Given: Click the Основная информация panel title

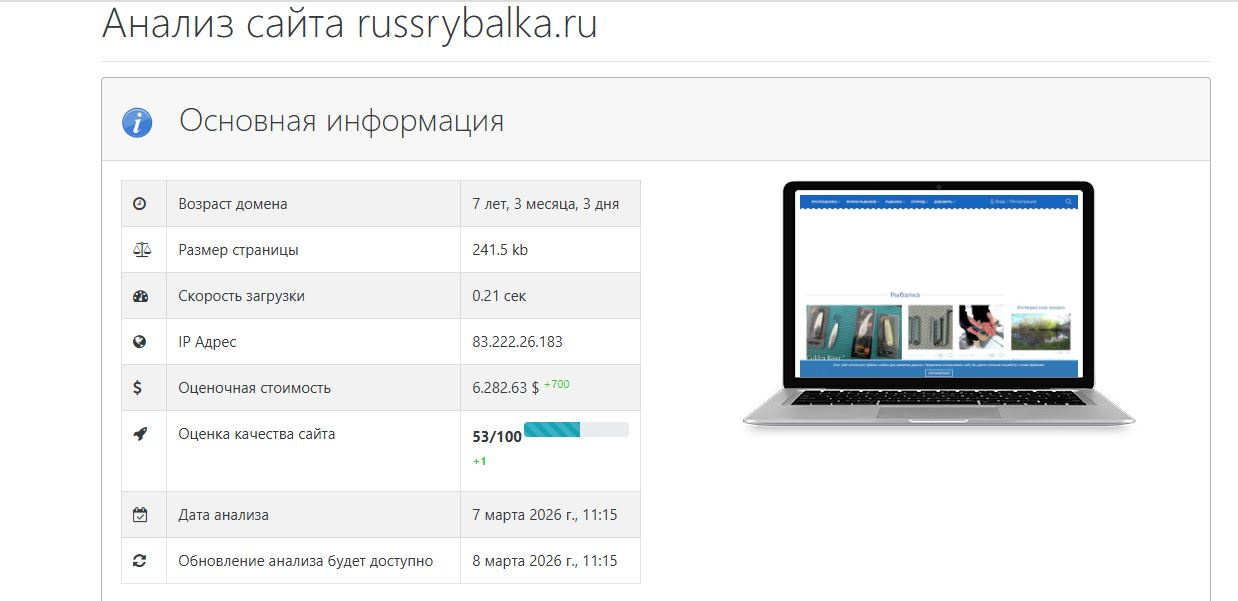Looking at the screenshot, I should (341, 121).
